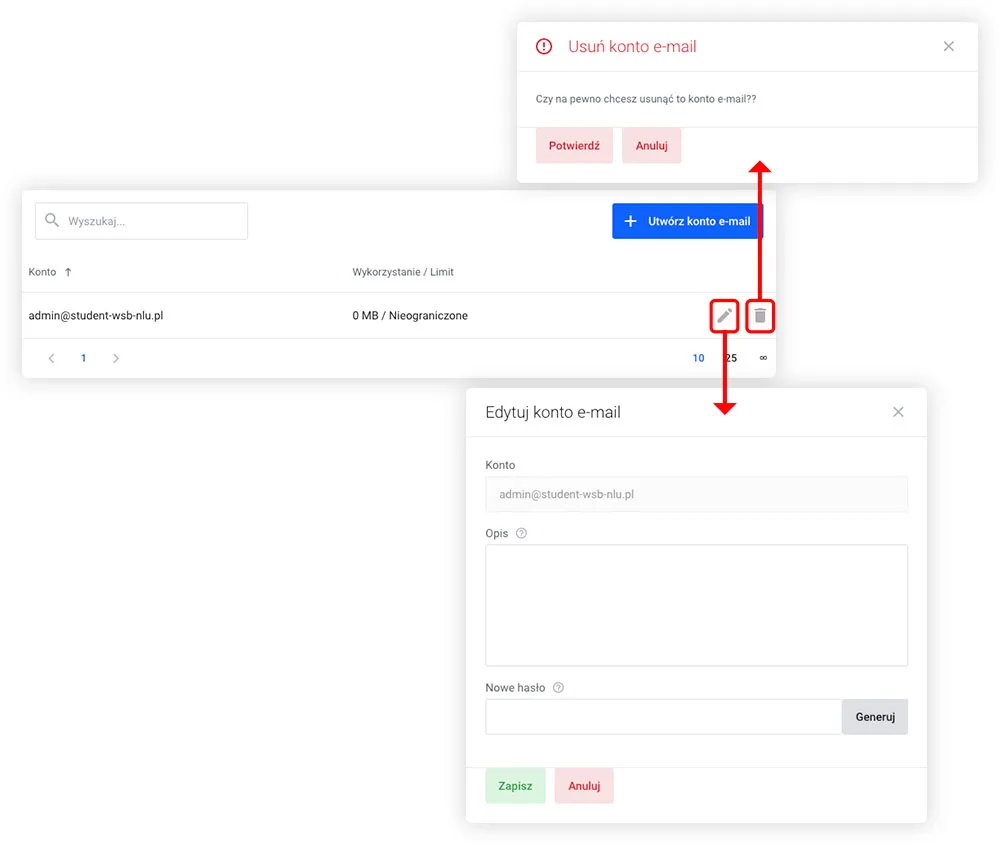
Task: Close the Edytuj konto e-mail dialog
Action: [898, 412]
